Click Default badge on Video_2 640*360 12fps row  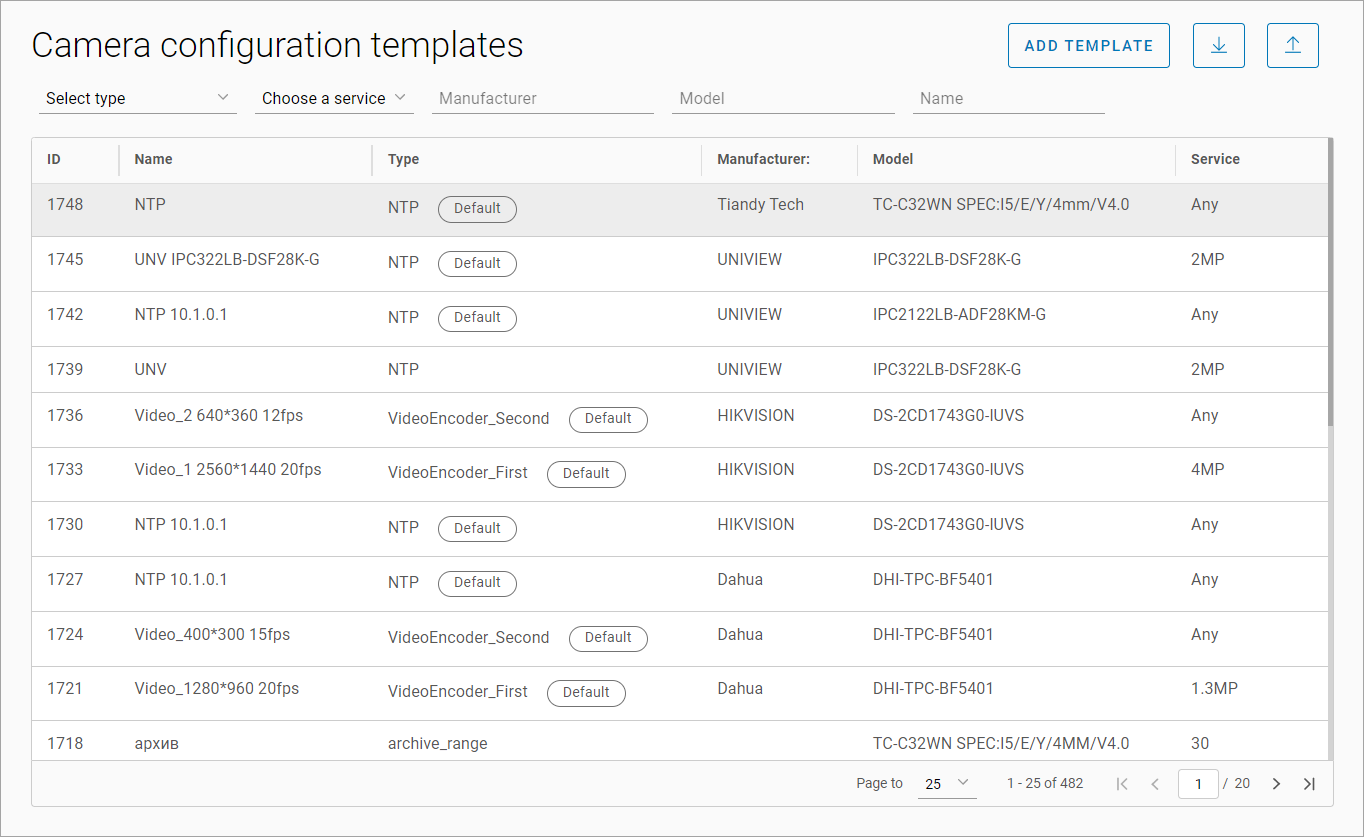tap(608, 419)
